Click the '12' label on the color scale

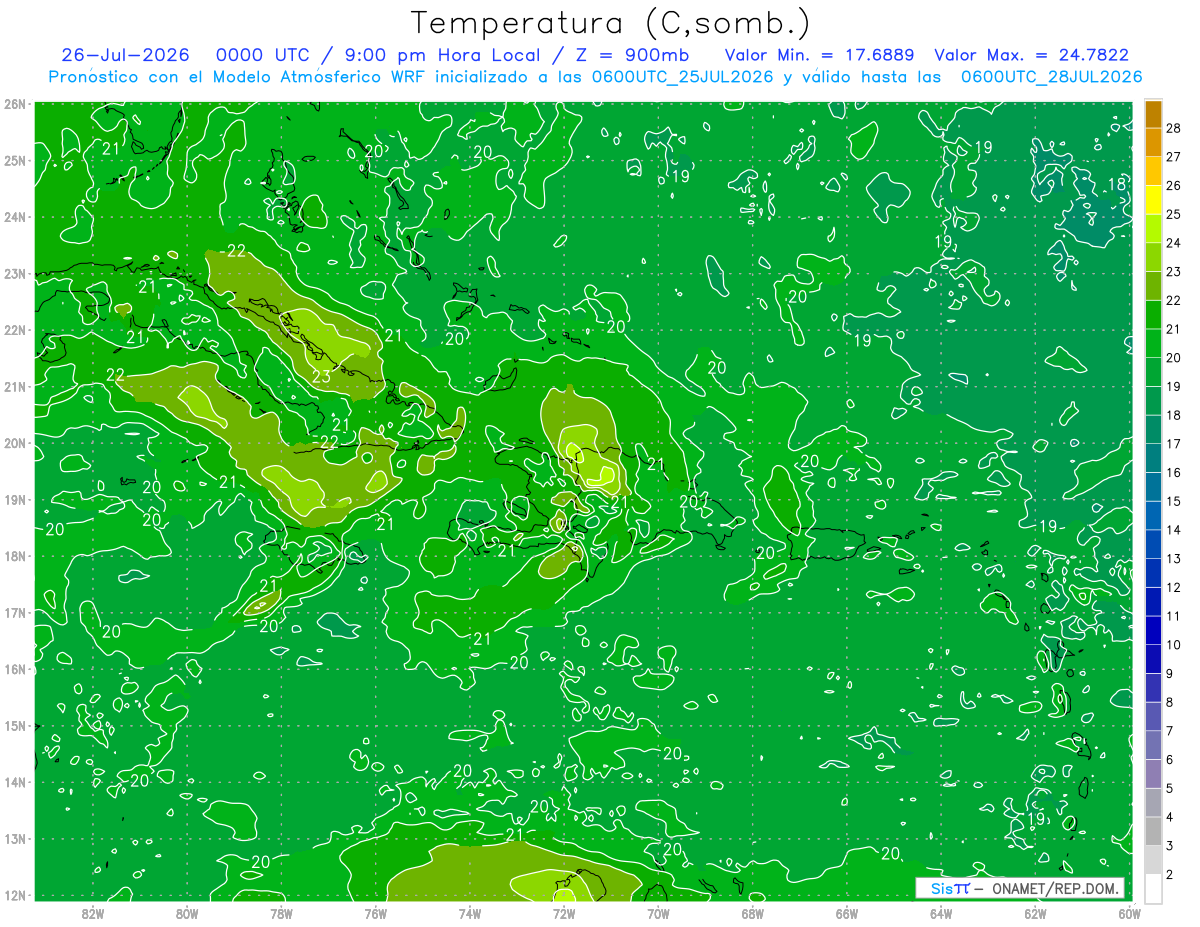tap(1175, 588)
